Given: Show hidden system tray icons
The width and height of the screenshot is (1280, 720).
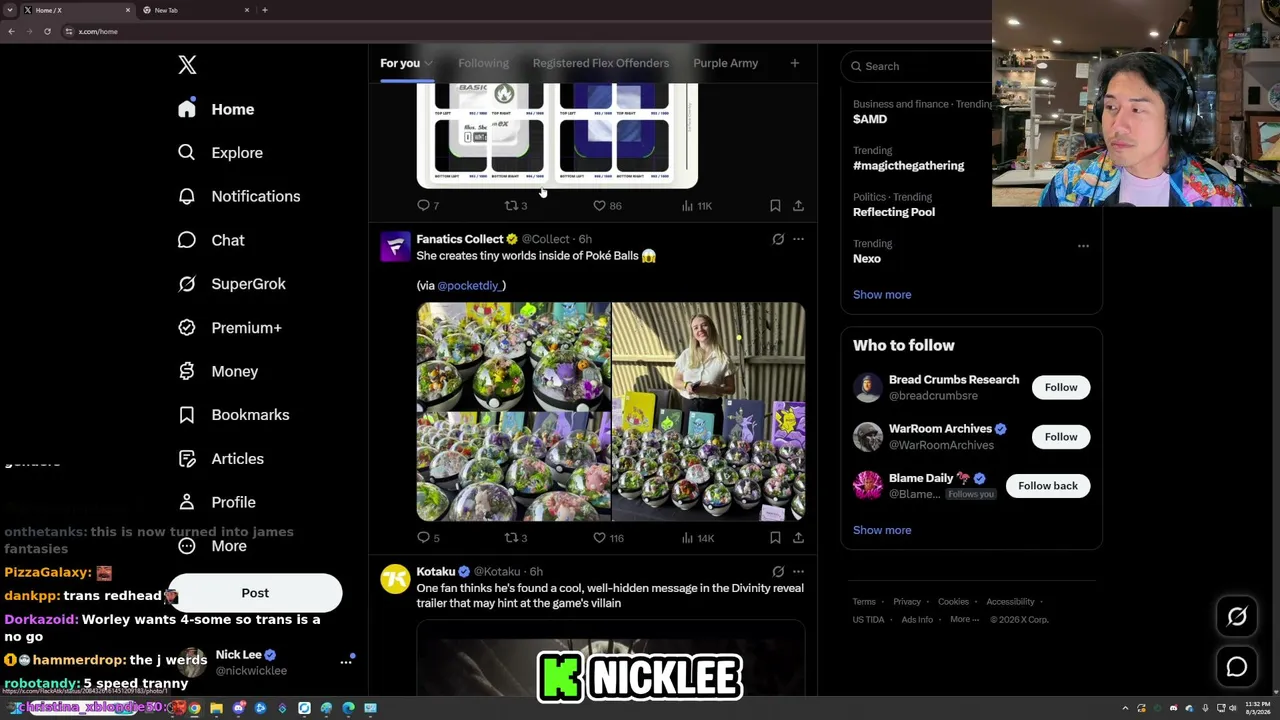Looking at the screenshot, I should click(x=1125, y=708).
